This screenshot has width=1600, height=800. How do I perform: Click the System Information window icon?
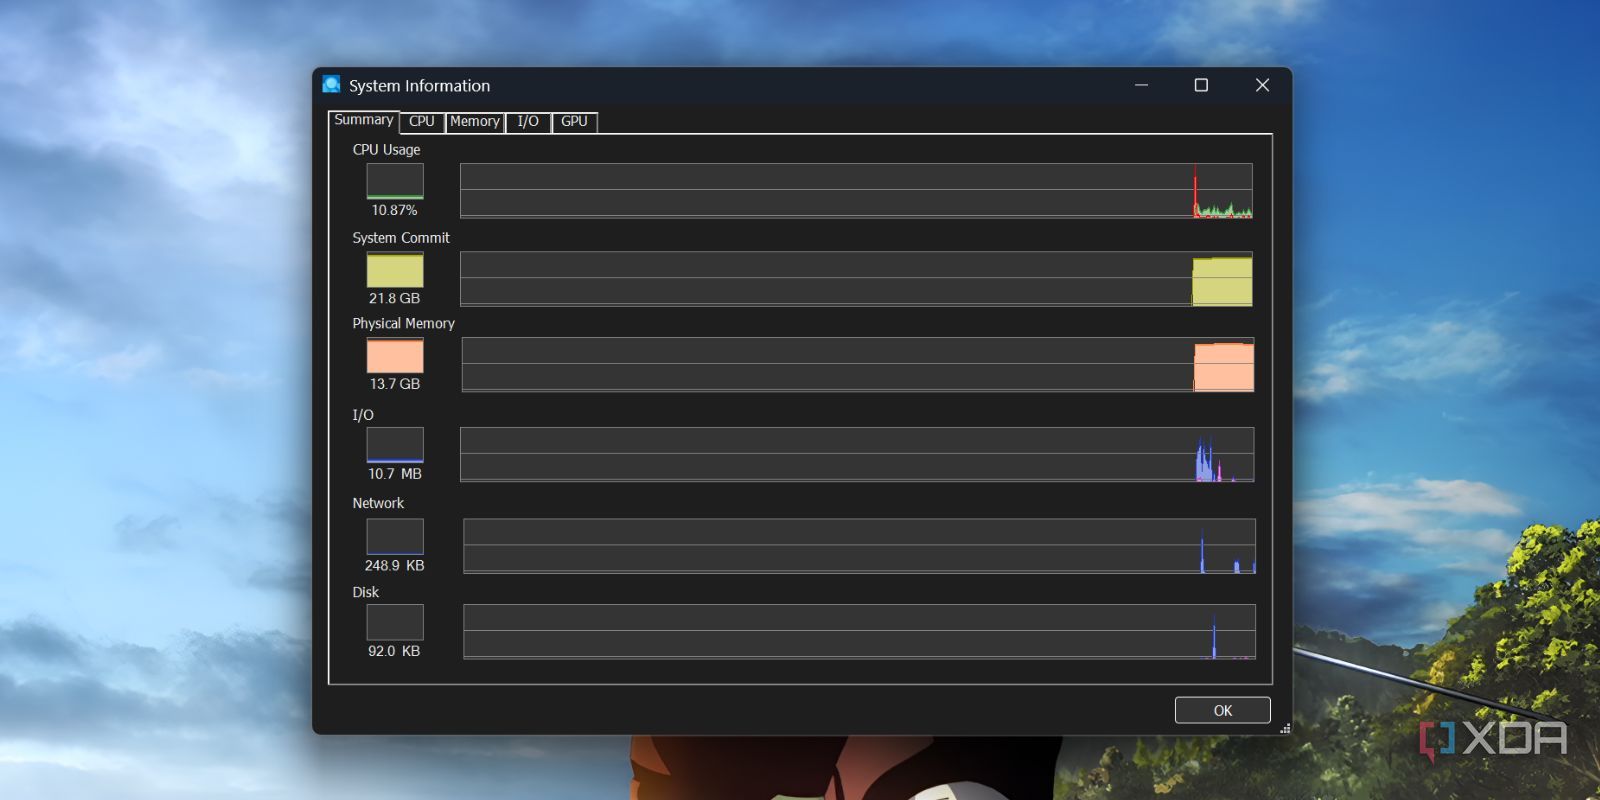tap(332, 85)
